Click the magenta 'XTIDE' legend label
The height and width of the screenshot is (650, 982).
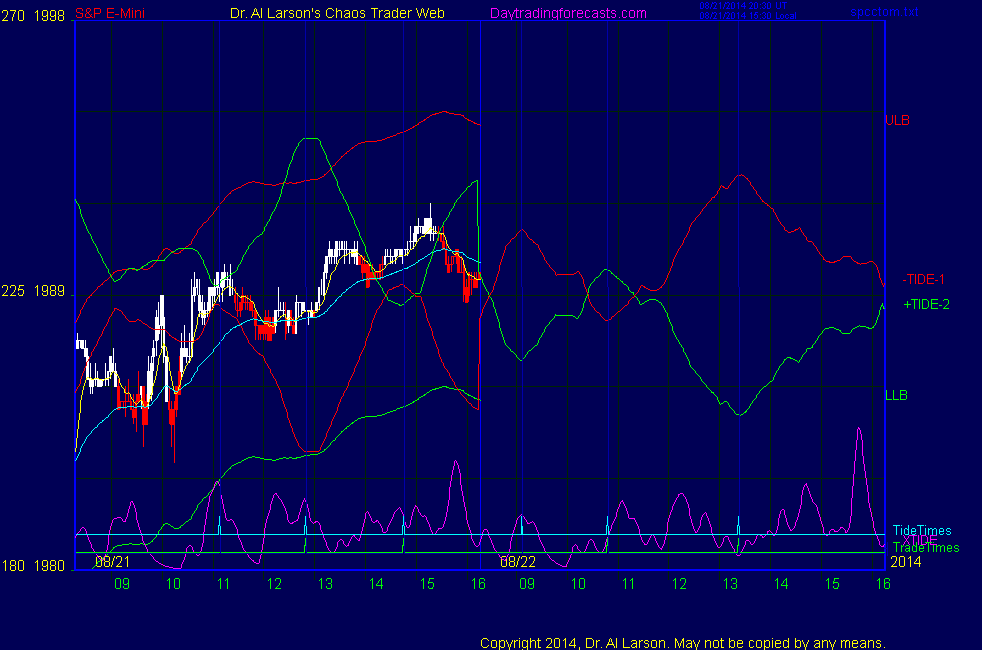click(x=920, y=540)
